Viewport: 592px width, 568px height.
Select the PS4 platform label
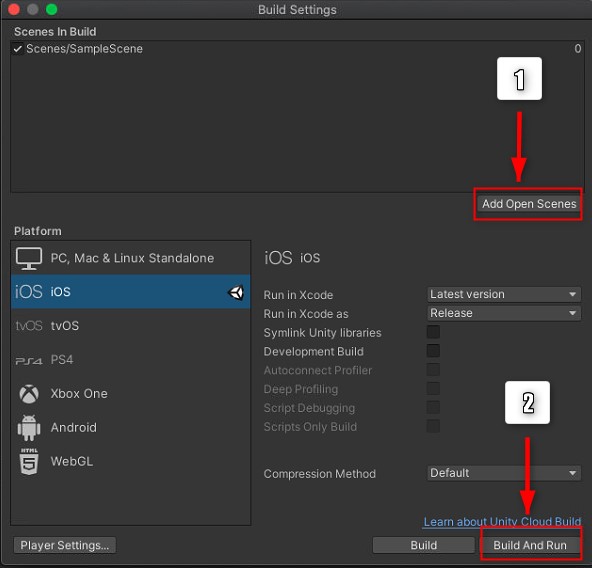tap(62, 360)
